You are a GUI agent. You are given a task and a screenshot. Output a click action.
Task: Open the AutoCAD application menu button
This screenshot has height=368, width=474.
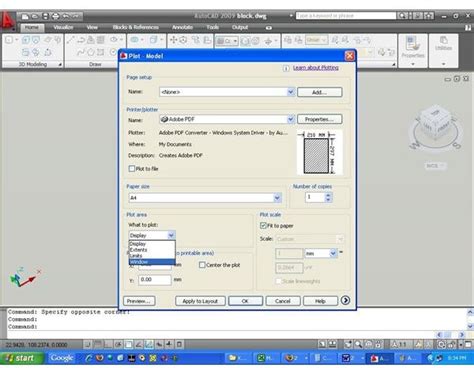(x=7, y=20)
